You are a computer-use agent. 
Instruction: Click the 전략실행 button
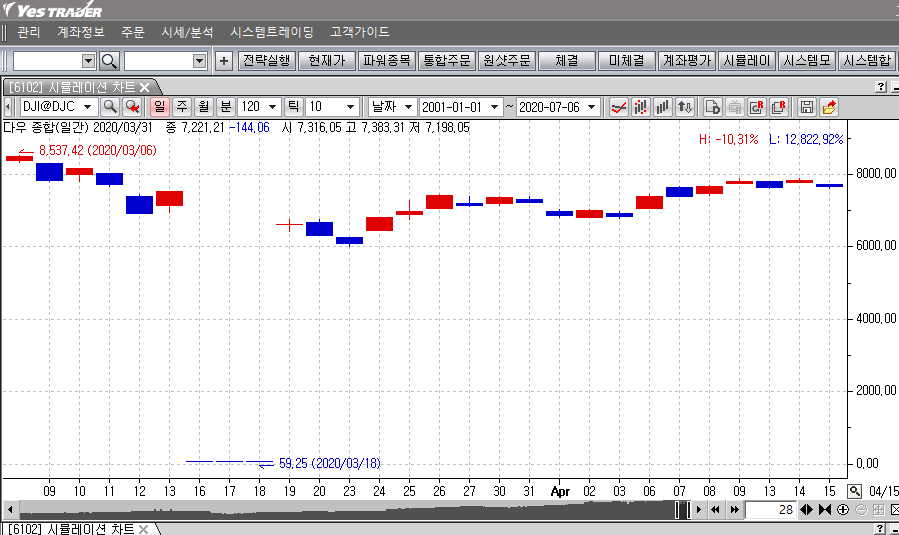point(267,61)
